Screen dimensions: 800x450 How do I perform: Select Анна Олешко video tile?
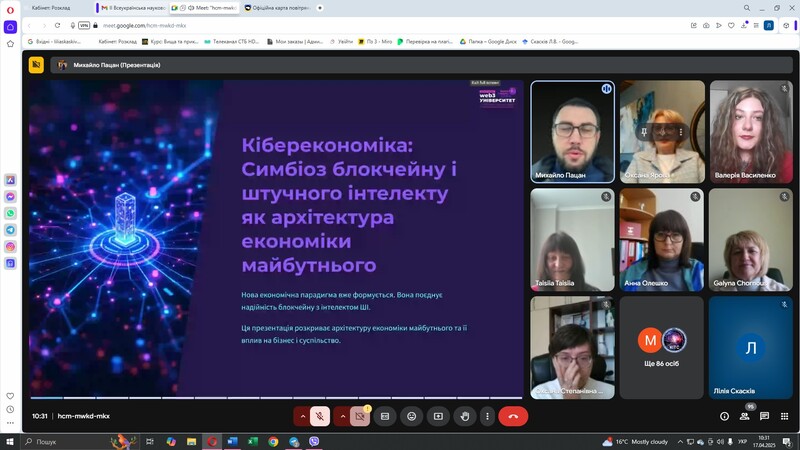[662, 240]
